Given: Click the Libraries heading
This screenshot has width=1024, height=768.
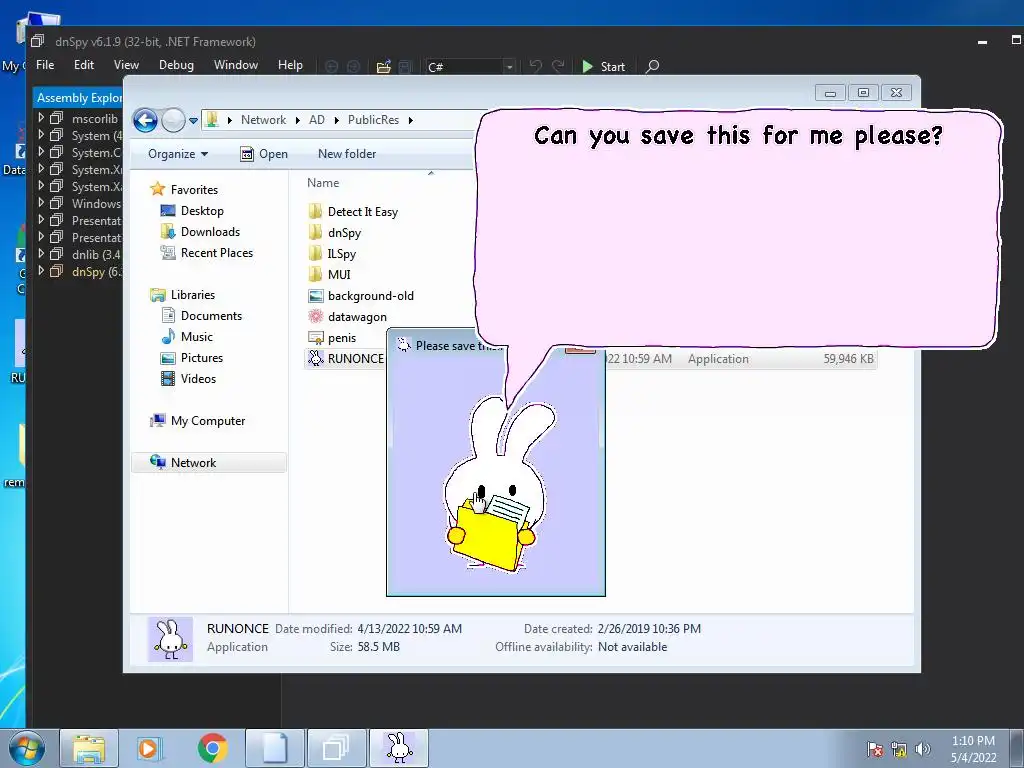Looking at the screenshot, I should coord(183,295).
